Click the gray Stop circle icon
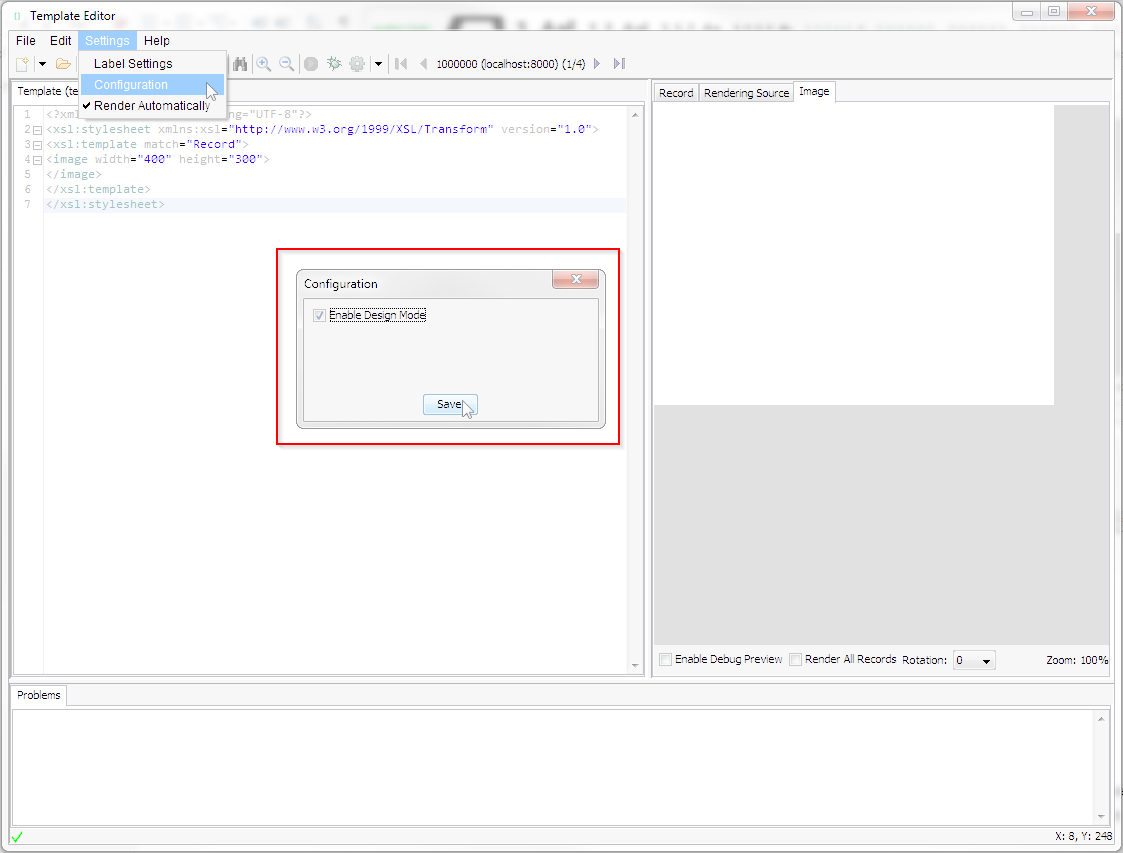This screenshot has height=853, width=1123. tap(311, 64)
